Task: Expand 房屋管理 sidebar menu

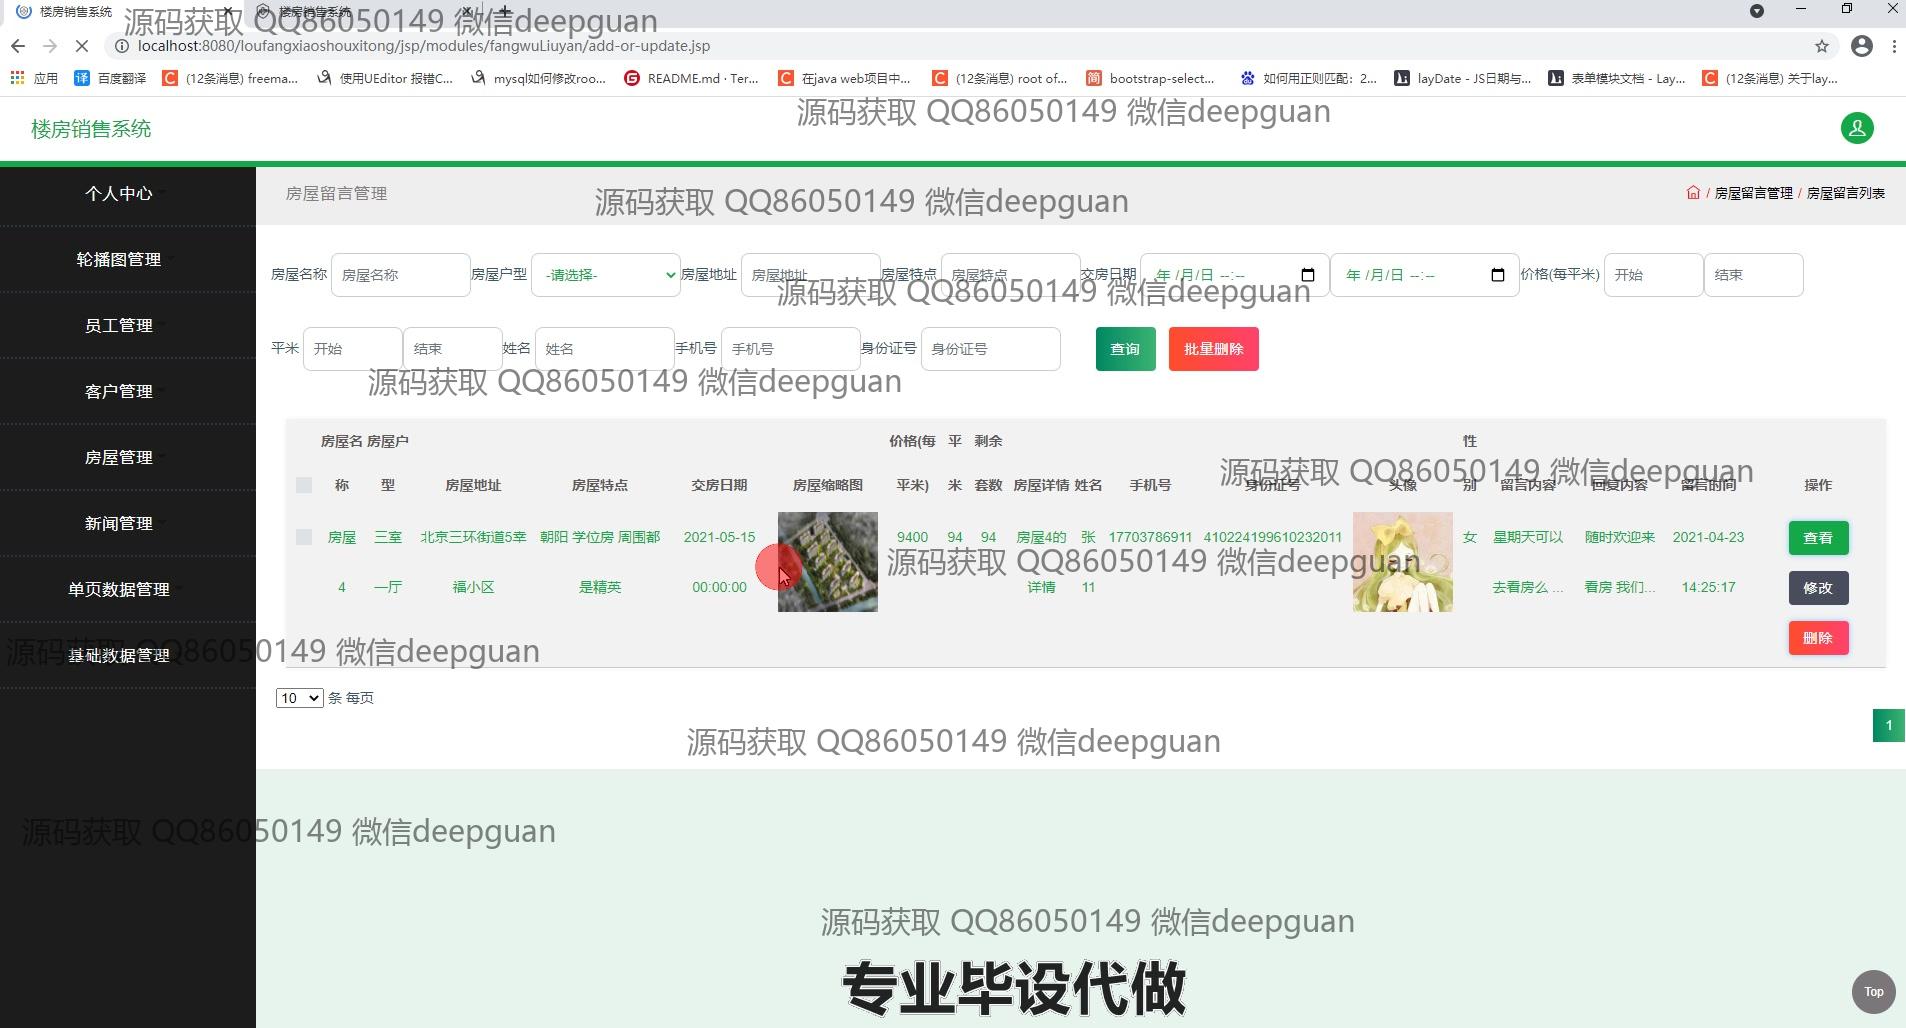Action: tap(119, 457)
